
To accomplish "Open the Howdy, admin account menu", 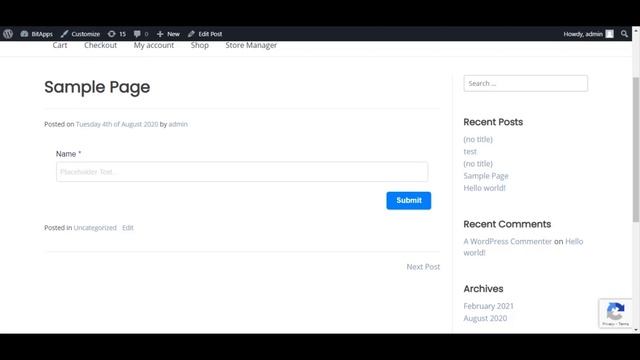I will click(x=588, y=34).
